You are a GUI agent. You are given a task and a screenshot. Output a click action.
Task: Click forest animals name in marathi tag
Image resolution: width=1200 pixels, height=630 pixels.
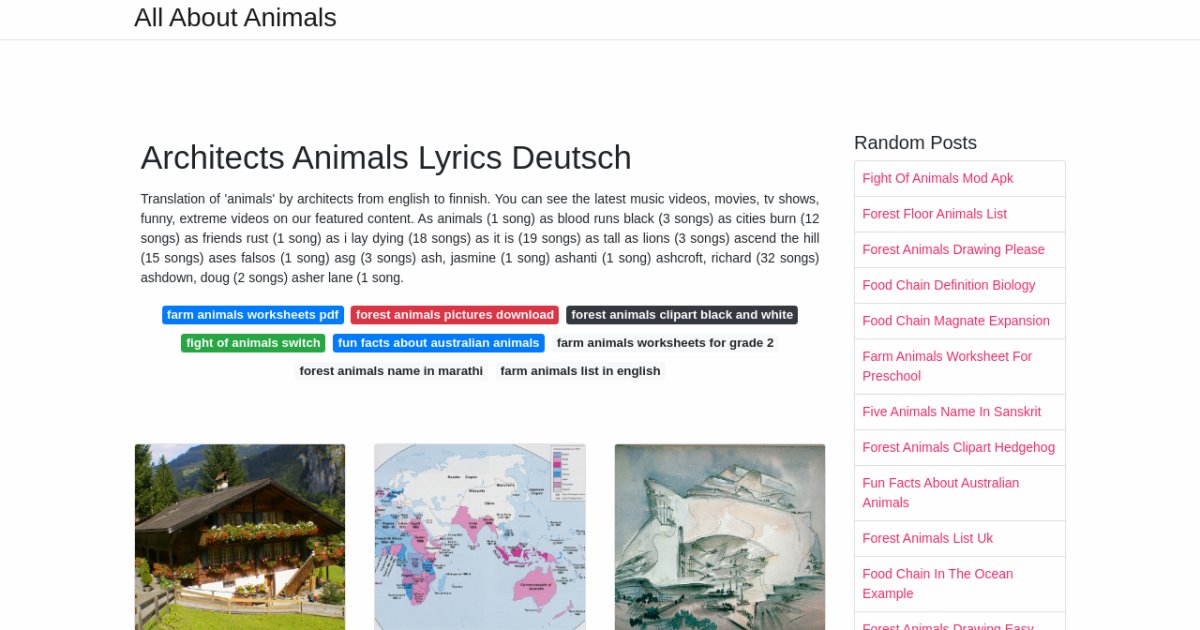pyautogui.click(x=391, y=371)
